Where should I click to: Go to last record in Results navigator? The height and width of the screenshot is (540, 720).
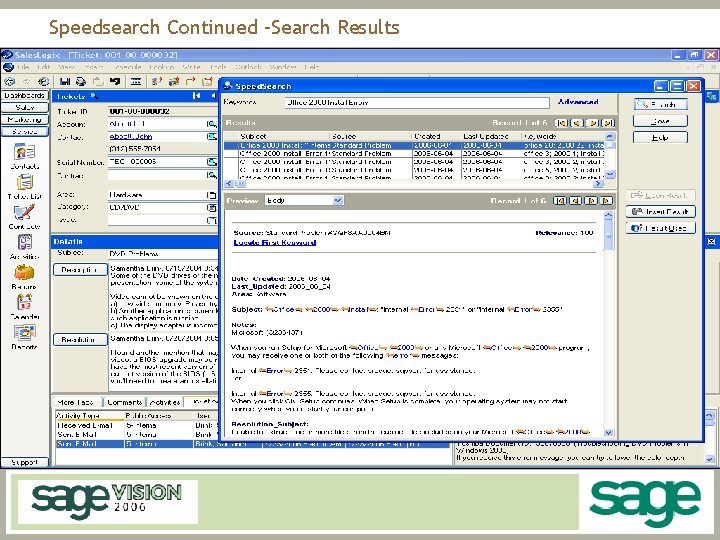point(608,123)
